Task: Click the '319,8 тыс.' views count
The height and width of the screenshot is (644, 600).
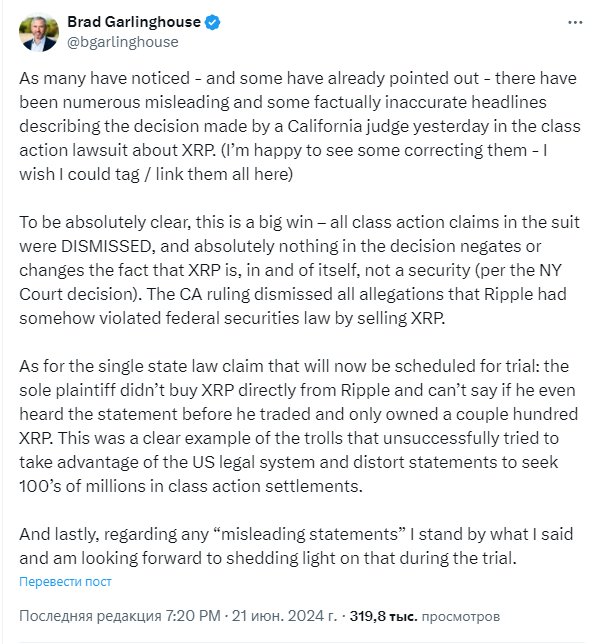Action: tap(383, 616)
